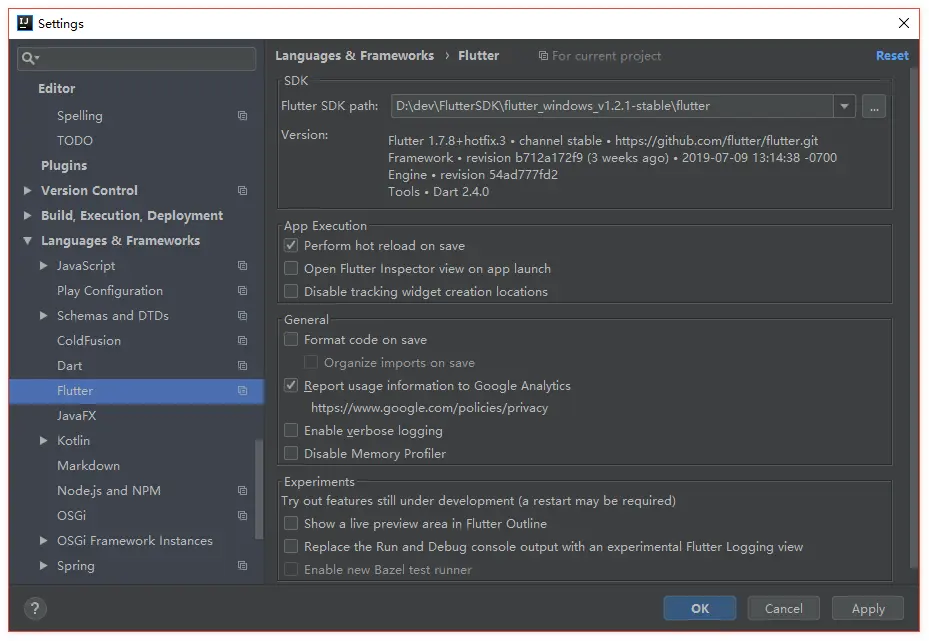Click the project-level icon next to Version Control
The width and height of the screenshot is (929, 641).
[x=242, y=190]
